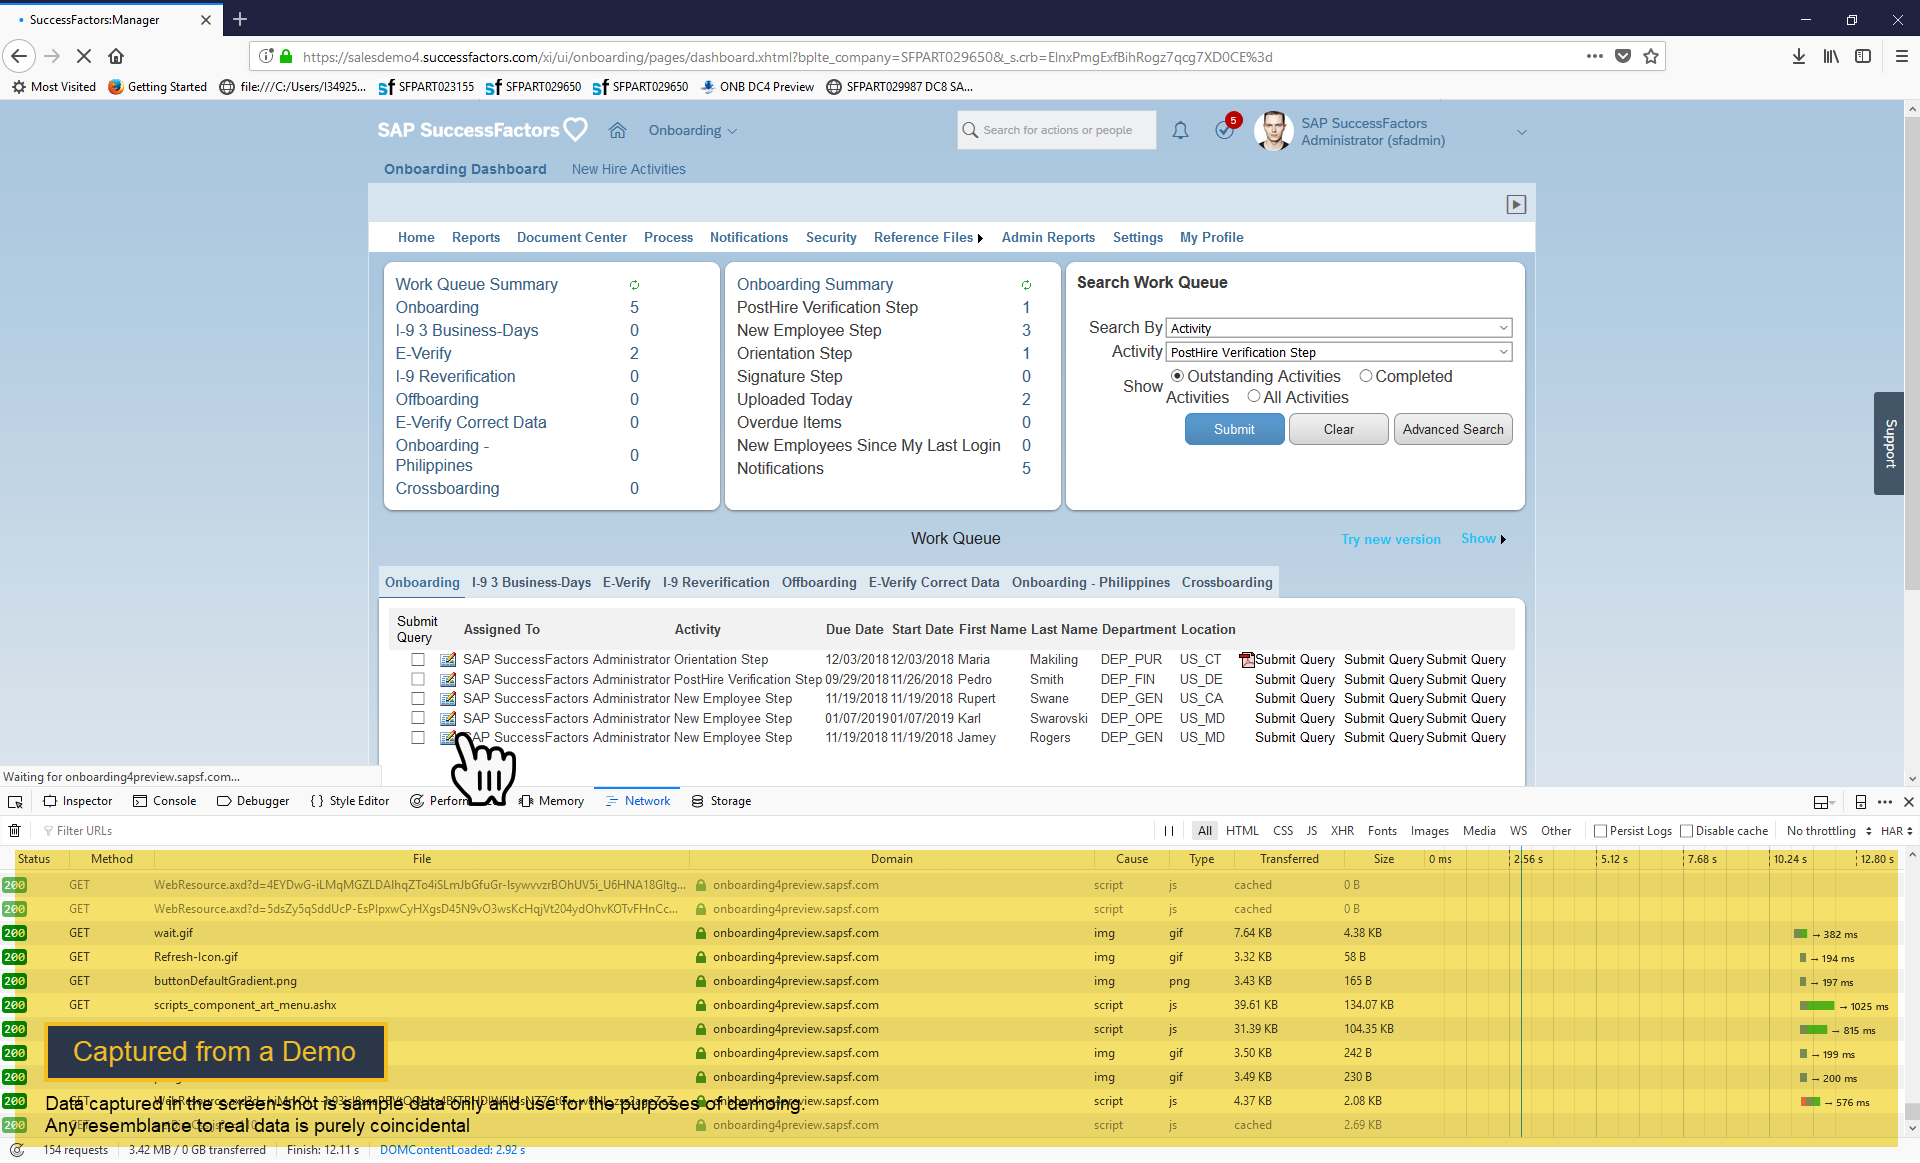The width and height of the screenshot is (1920, 1163).
Task: Open browser home page
Action: pos(116,57)
